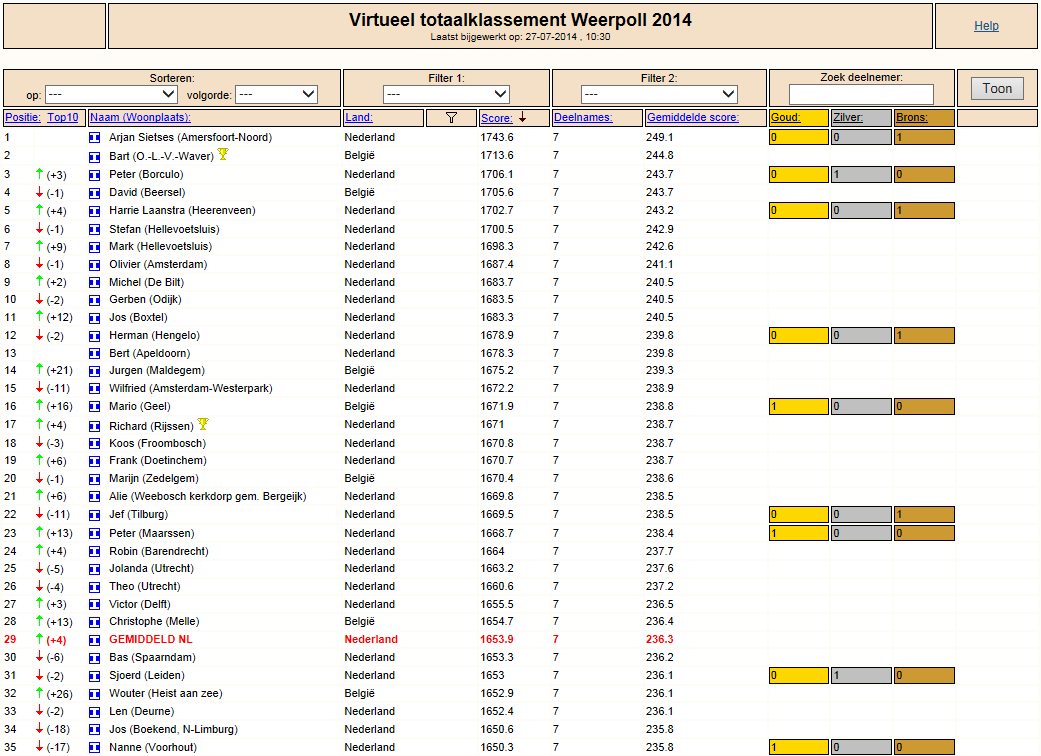Sort by Gemiddelde score column header

click(x=693, y=117)
